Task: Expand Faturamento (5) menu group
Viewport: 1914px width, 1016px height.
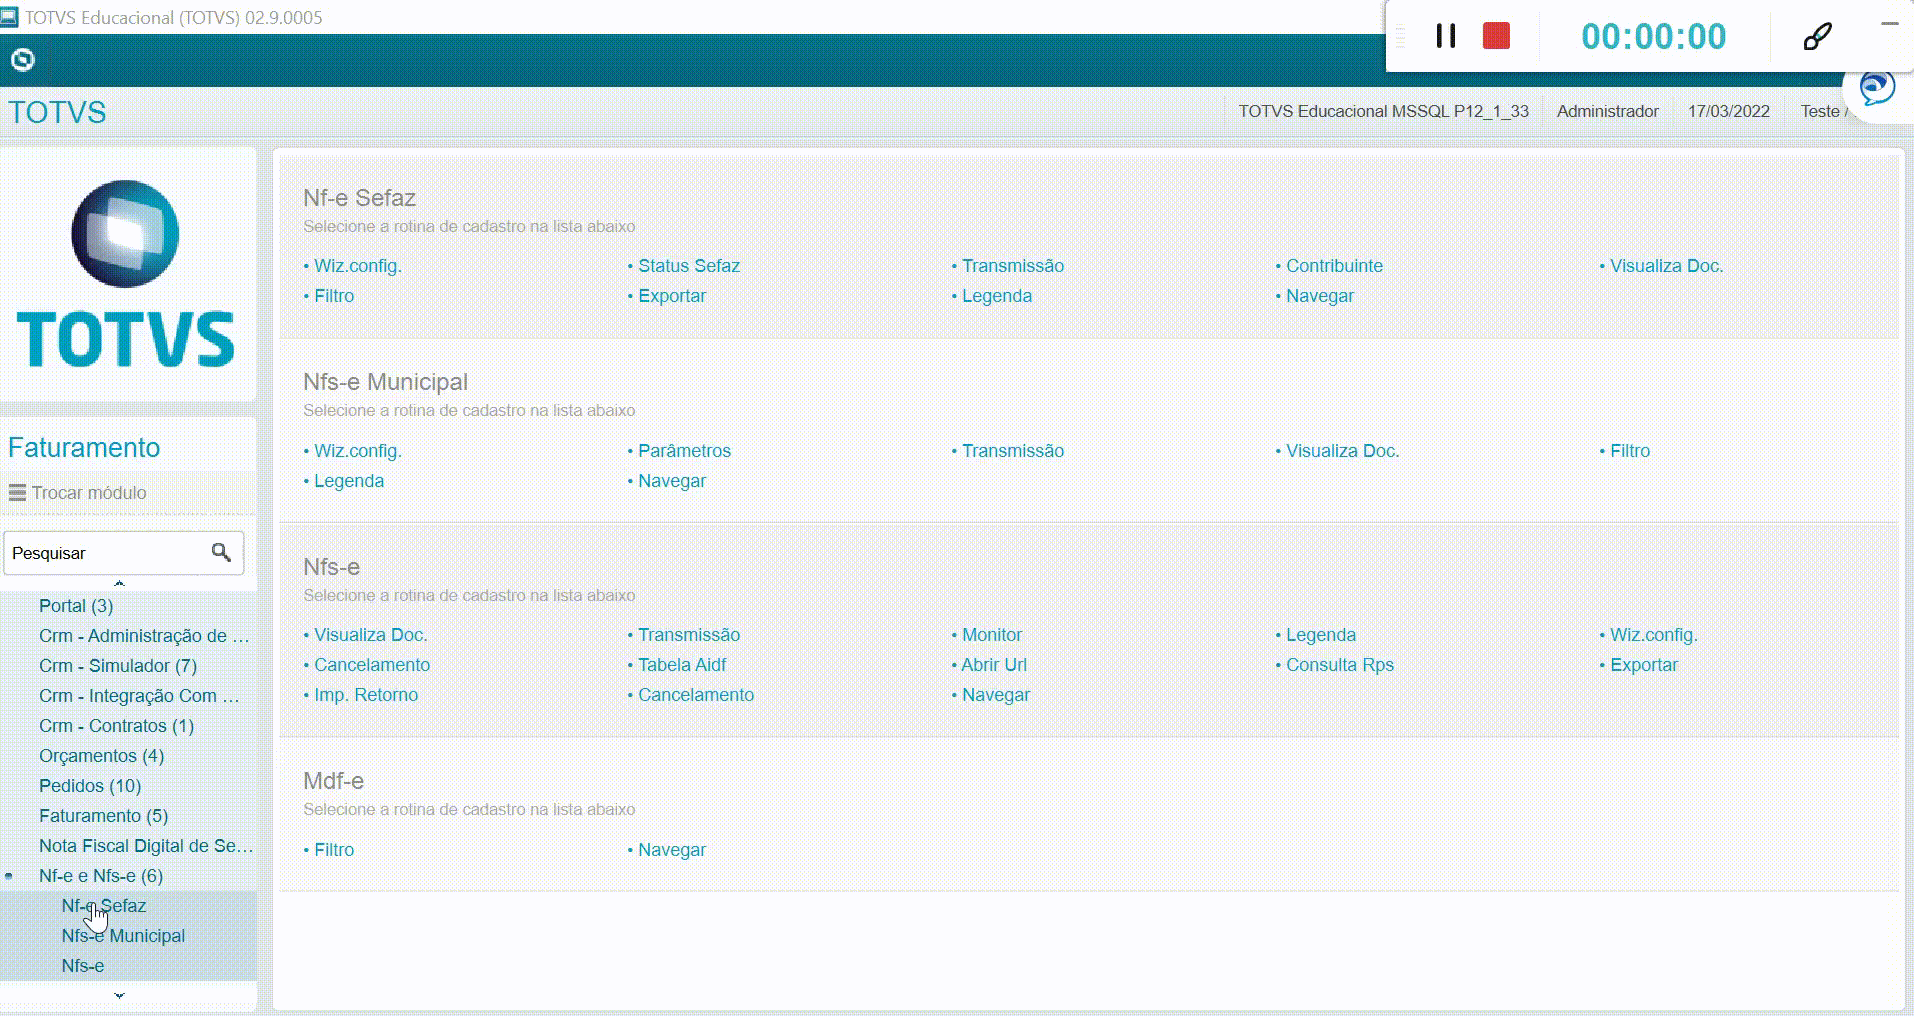Action: [103, 816]
